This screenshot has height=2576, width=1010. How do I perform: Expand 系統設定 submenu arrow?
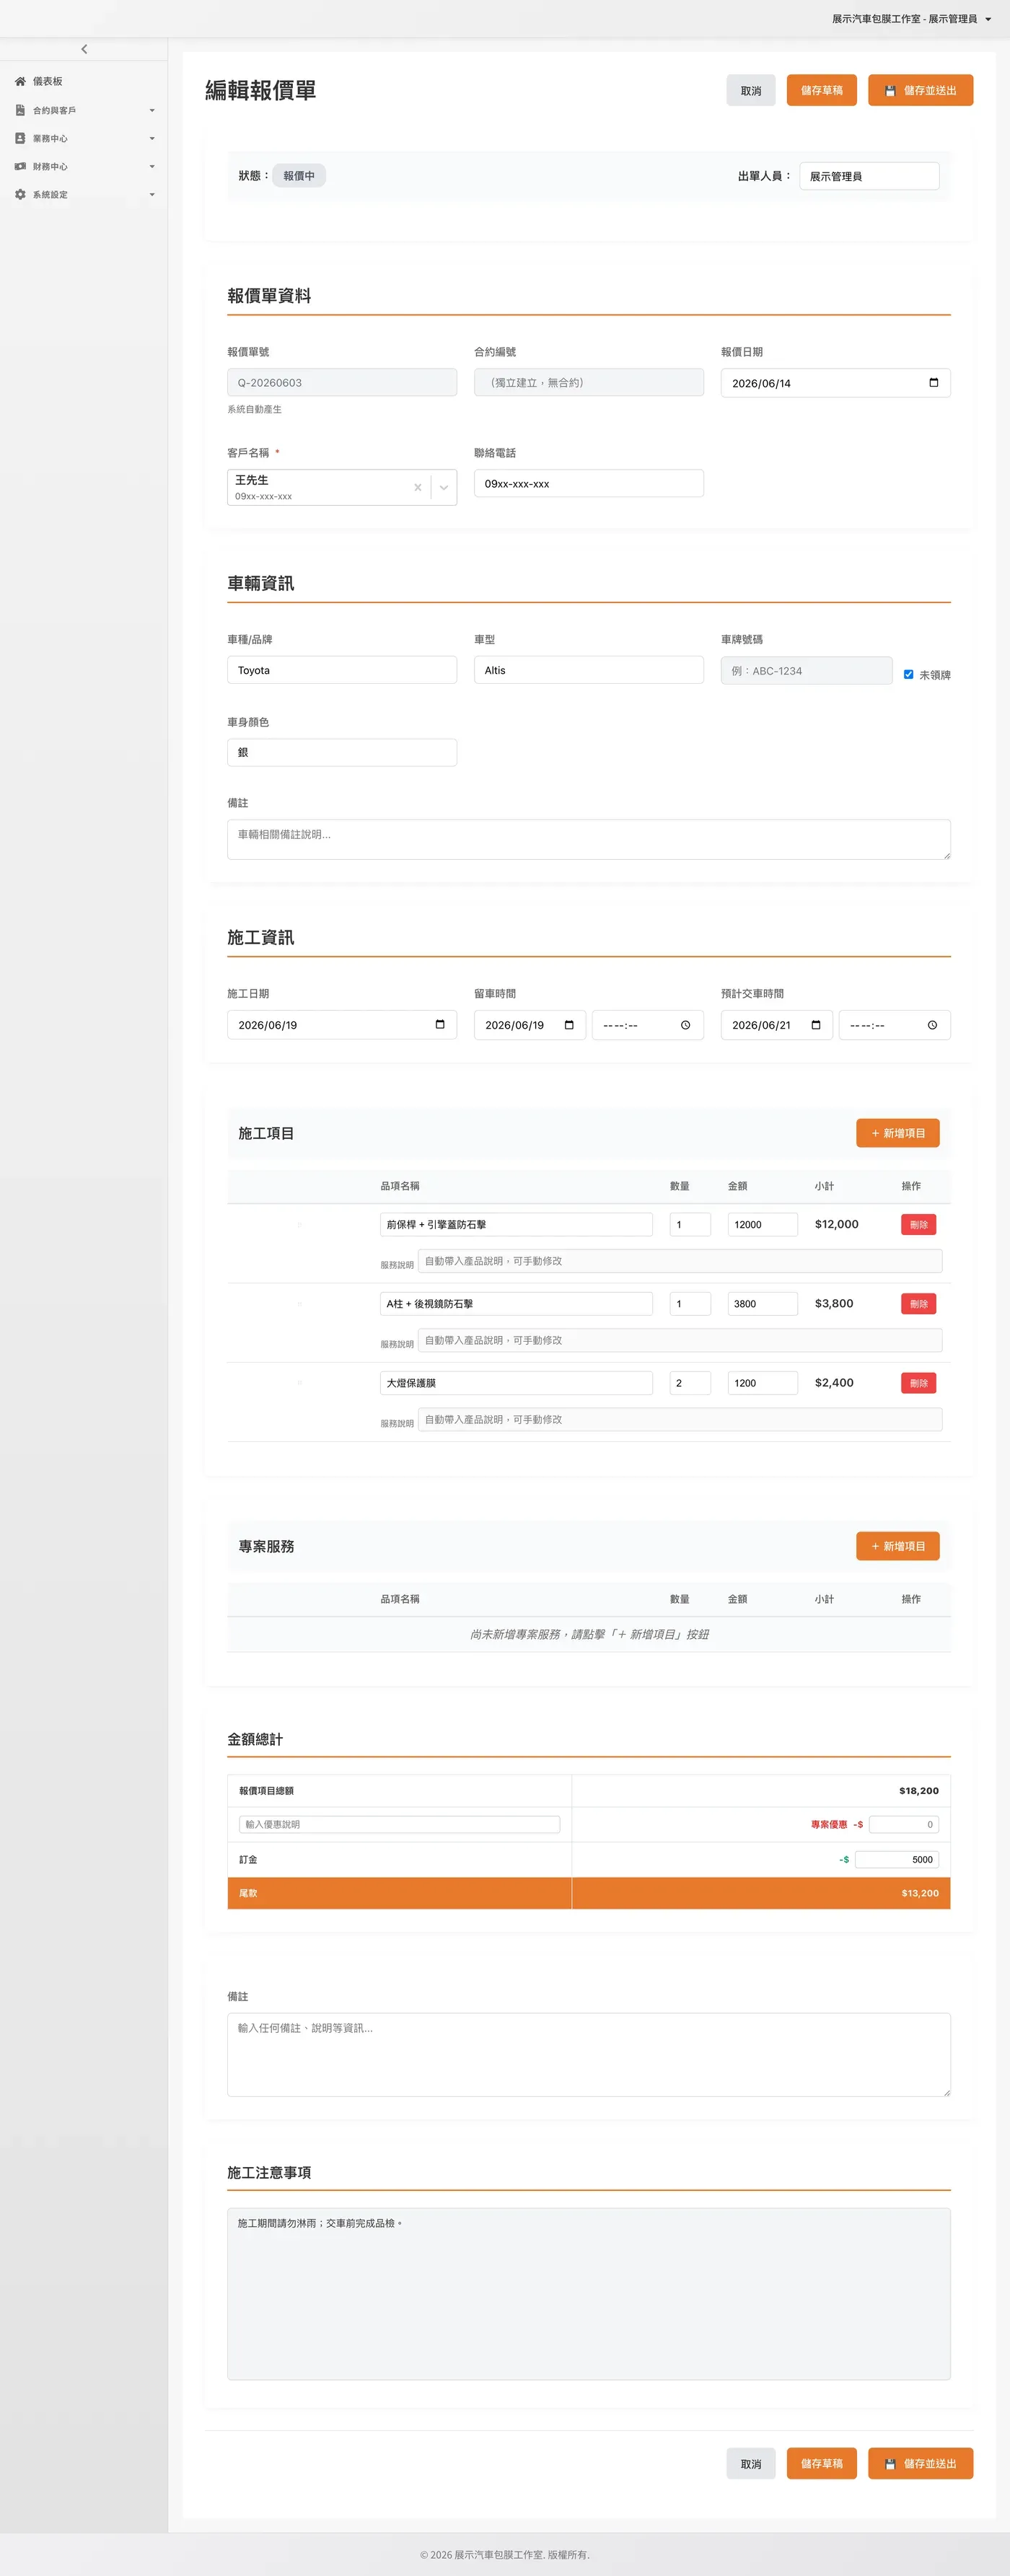pos(152,194)
